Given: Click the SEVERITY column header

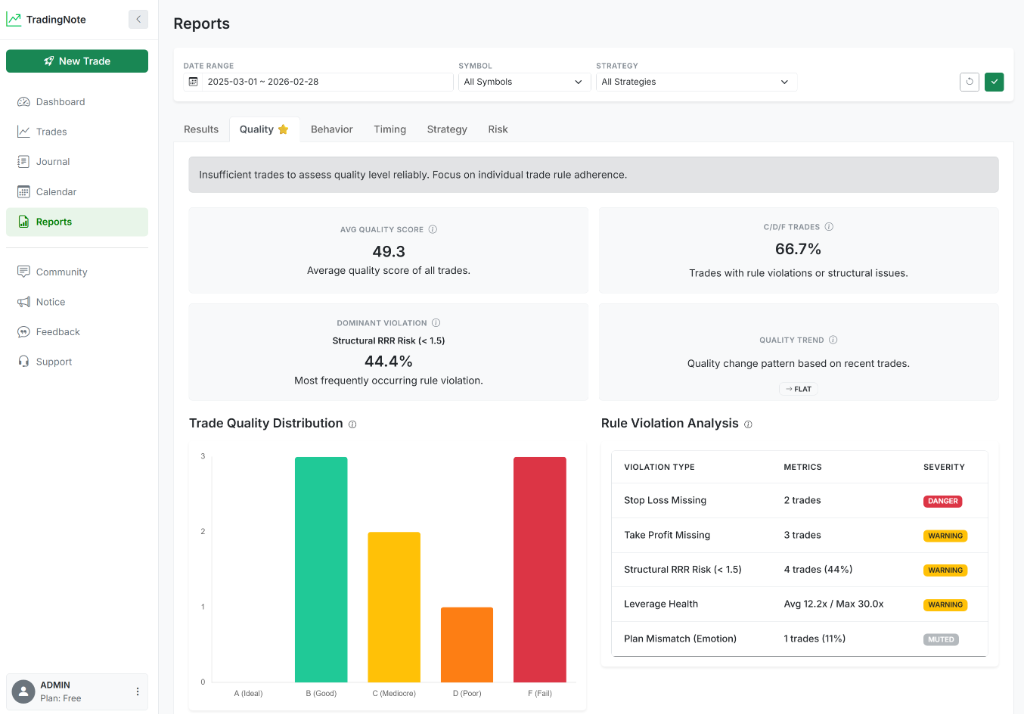Looking at the screenshot, I should [944, 467].
